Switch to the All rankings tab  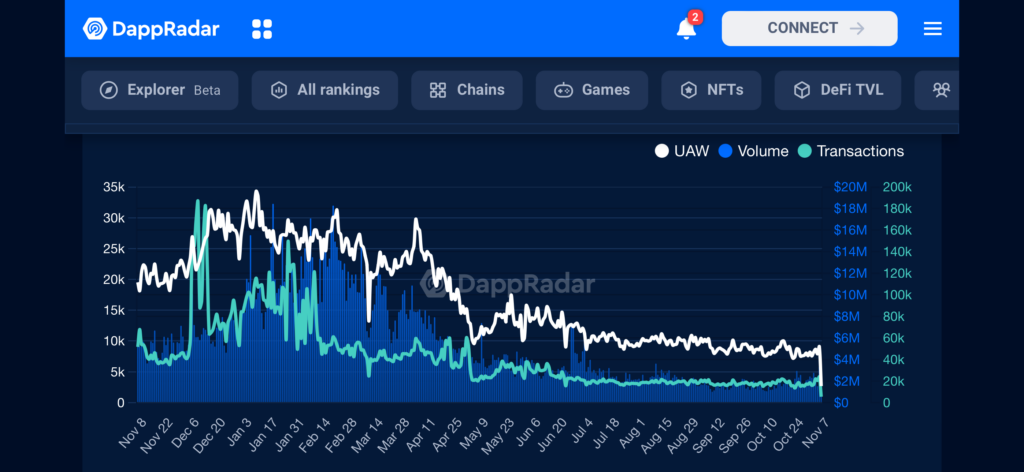(x=324, y=90)
